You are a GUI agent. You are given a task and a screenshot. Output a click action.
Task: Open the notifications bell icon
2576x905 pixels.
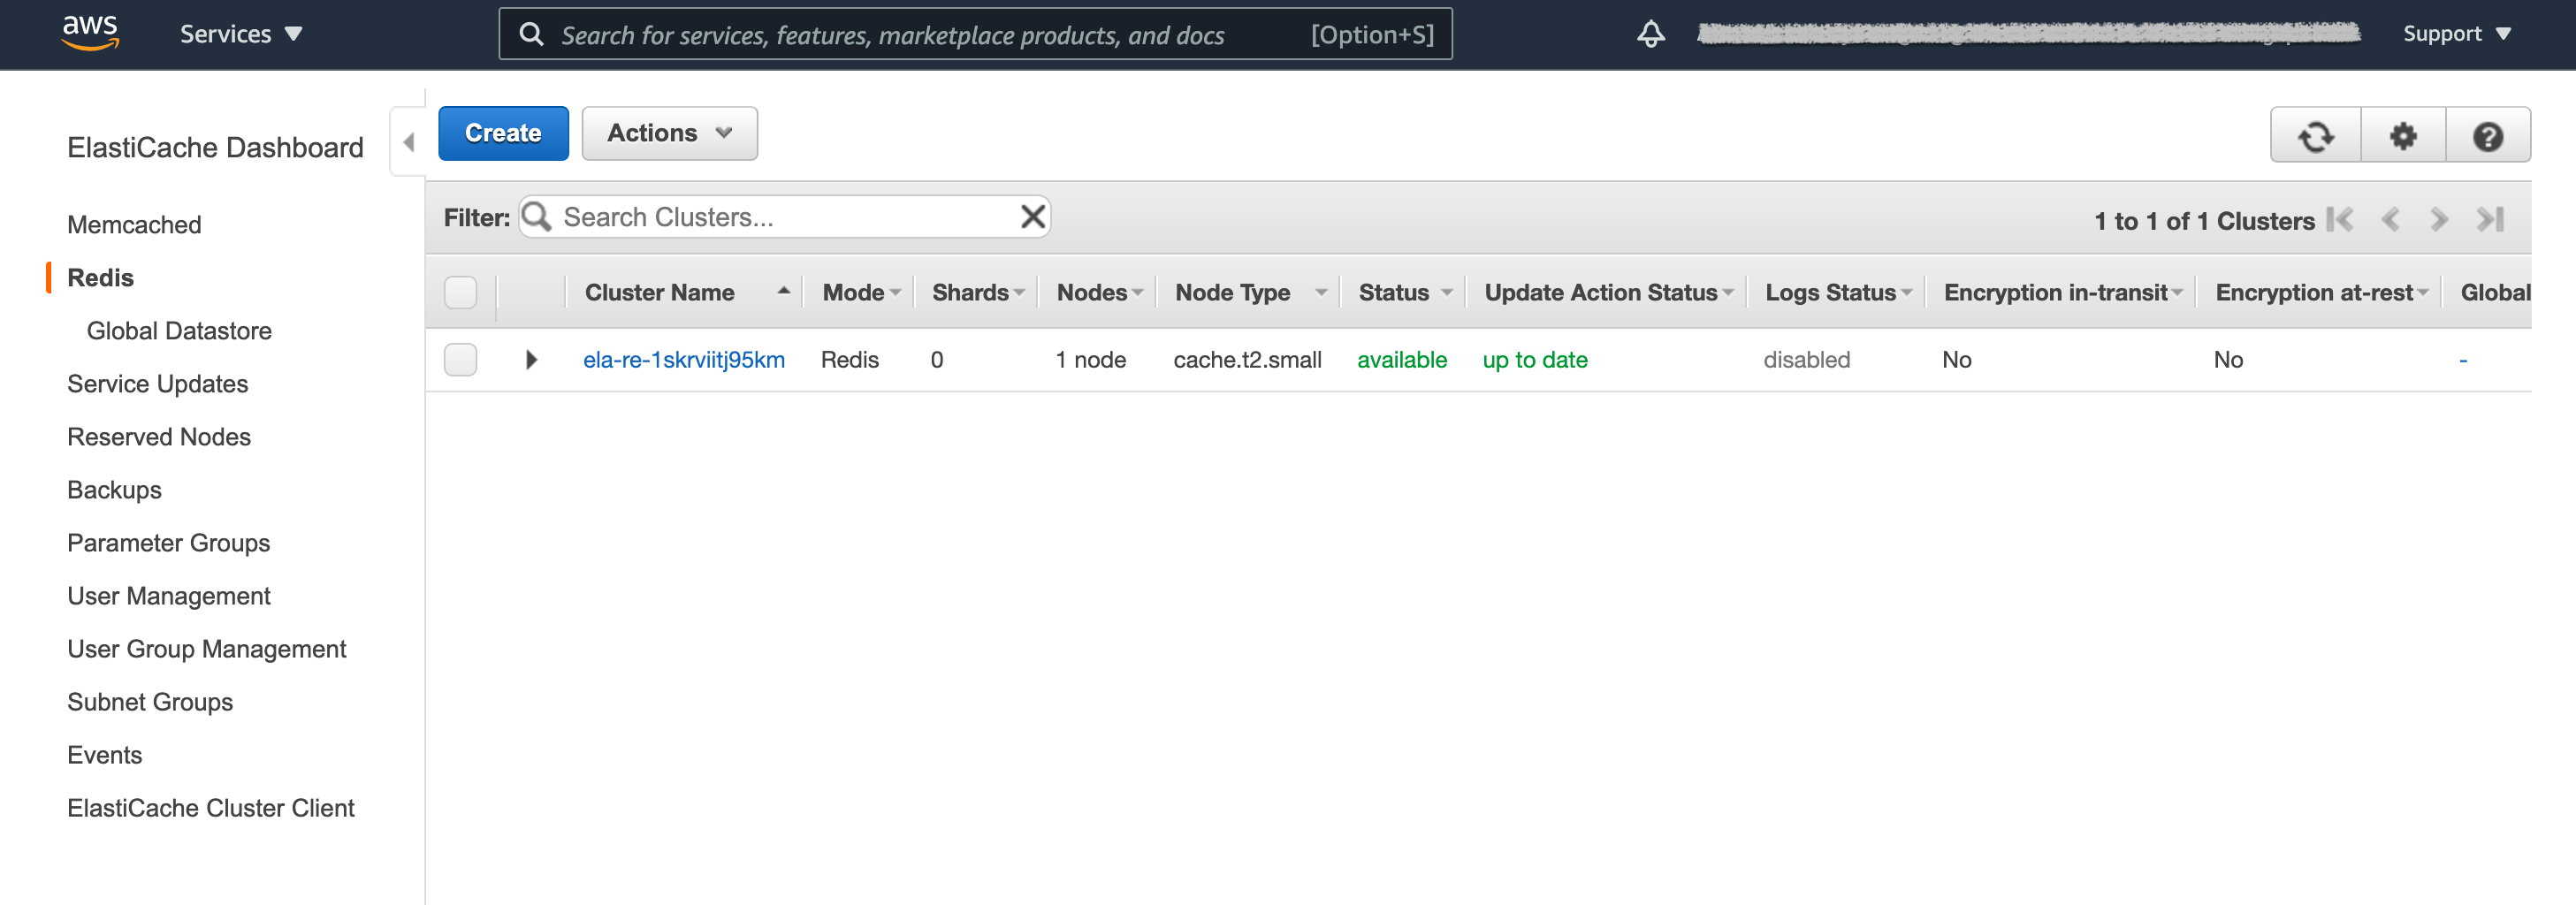tap(1650, 34)
